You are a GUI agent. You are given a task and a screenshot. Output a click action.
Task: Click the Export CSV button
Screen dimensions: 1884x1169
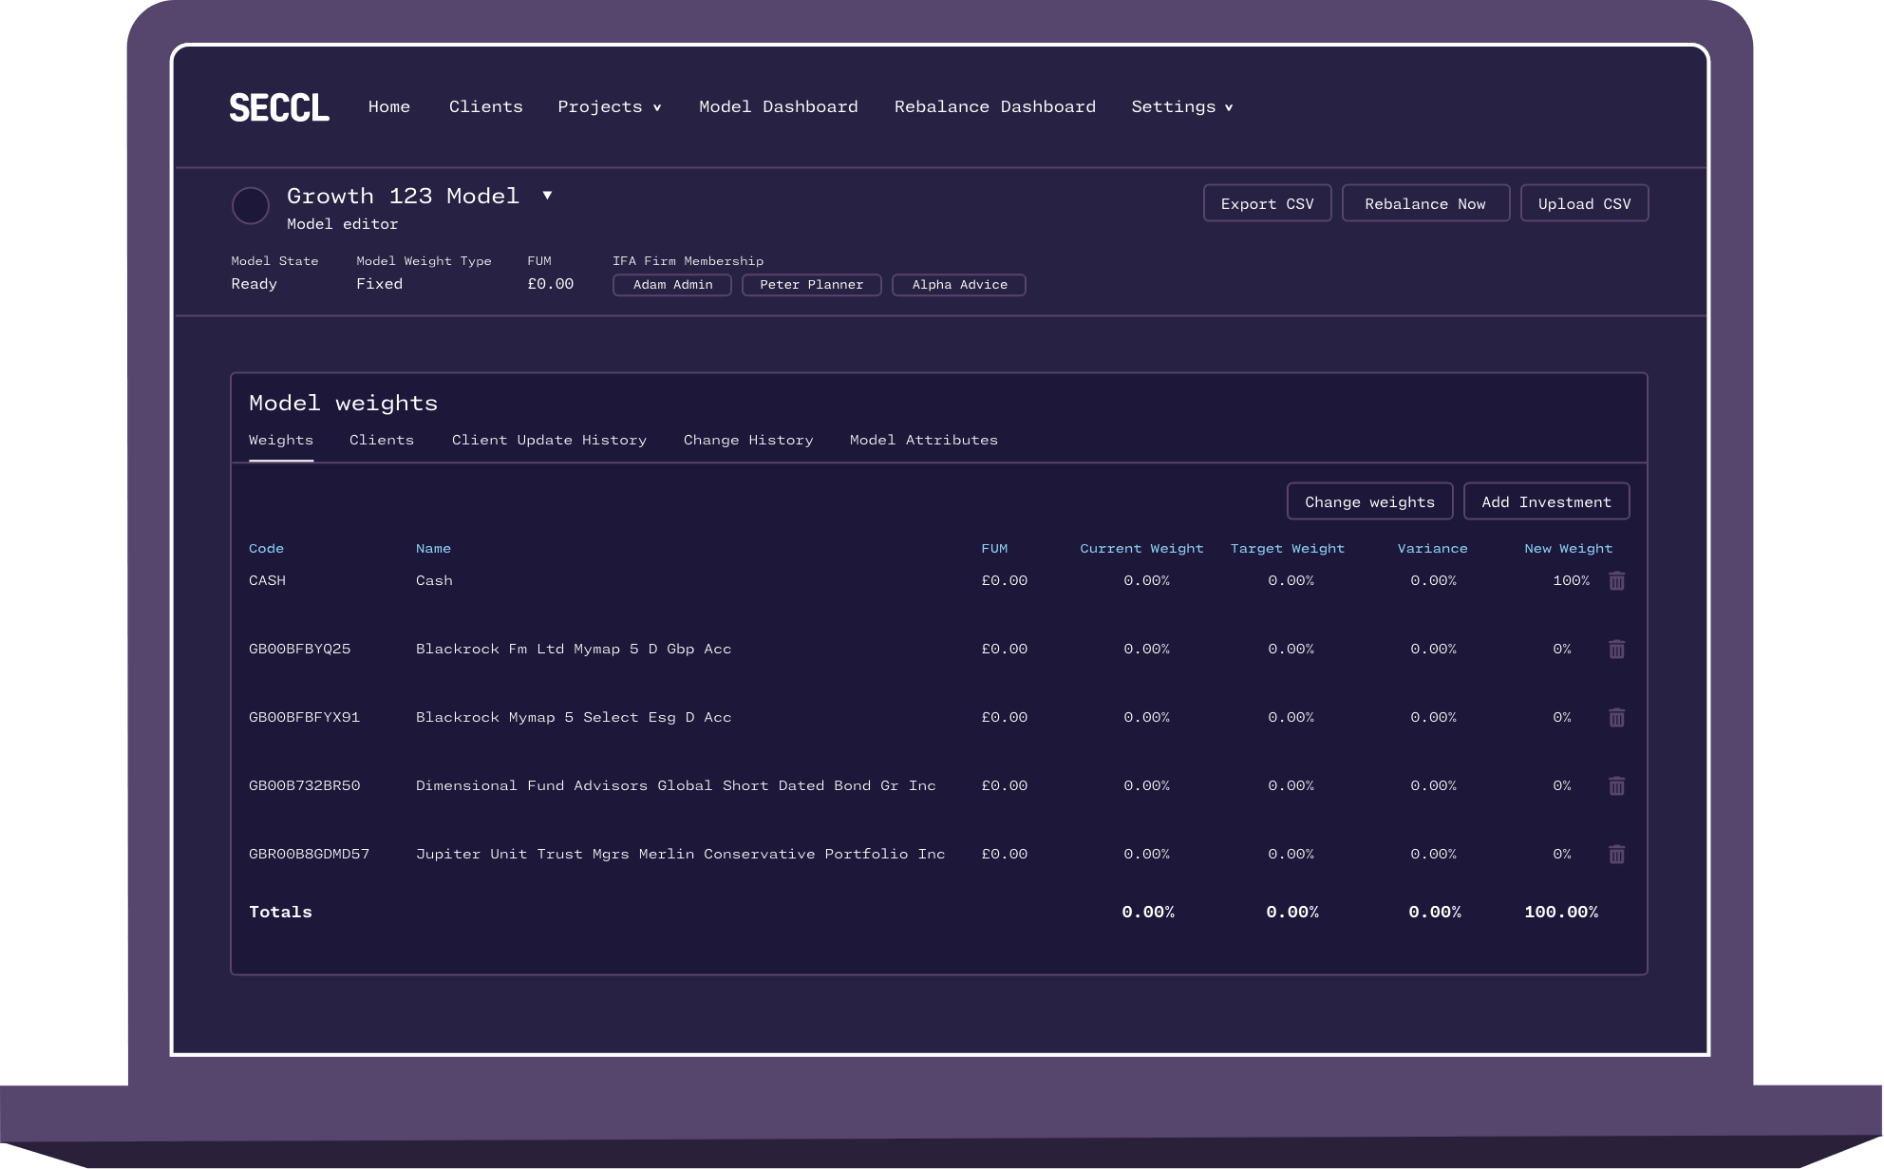(1266, 203)
